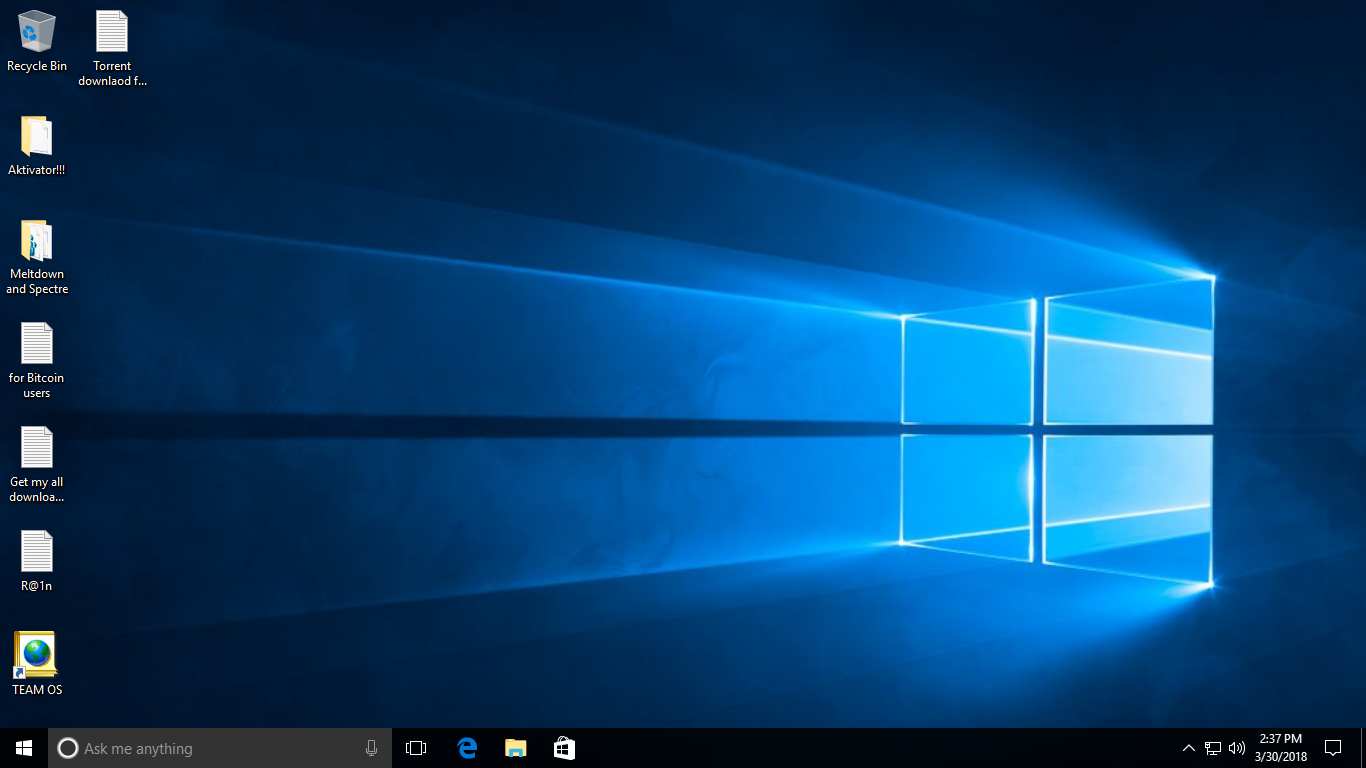Select the 'for Bitcoin users' text file
Viewport: 1366px width, 768px height.
[37, 361]
